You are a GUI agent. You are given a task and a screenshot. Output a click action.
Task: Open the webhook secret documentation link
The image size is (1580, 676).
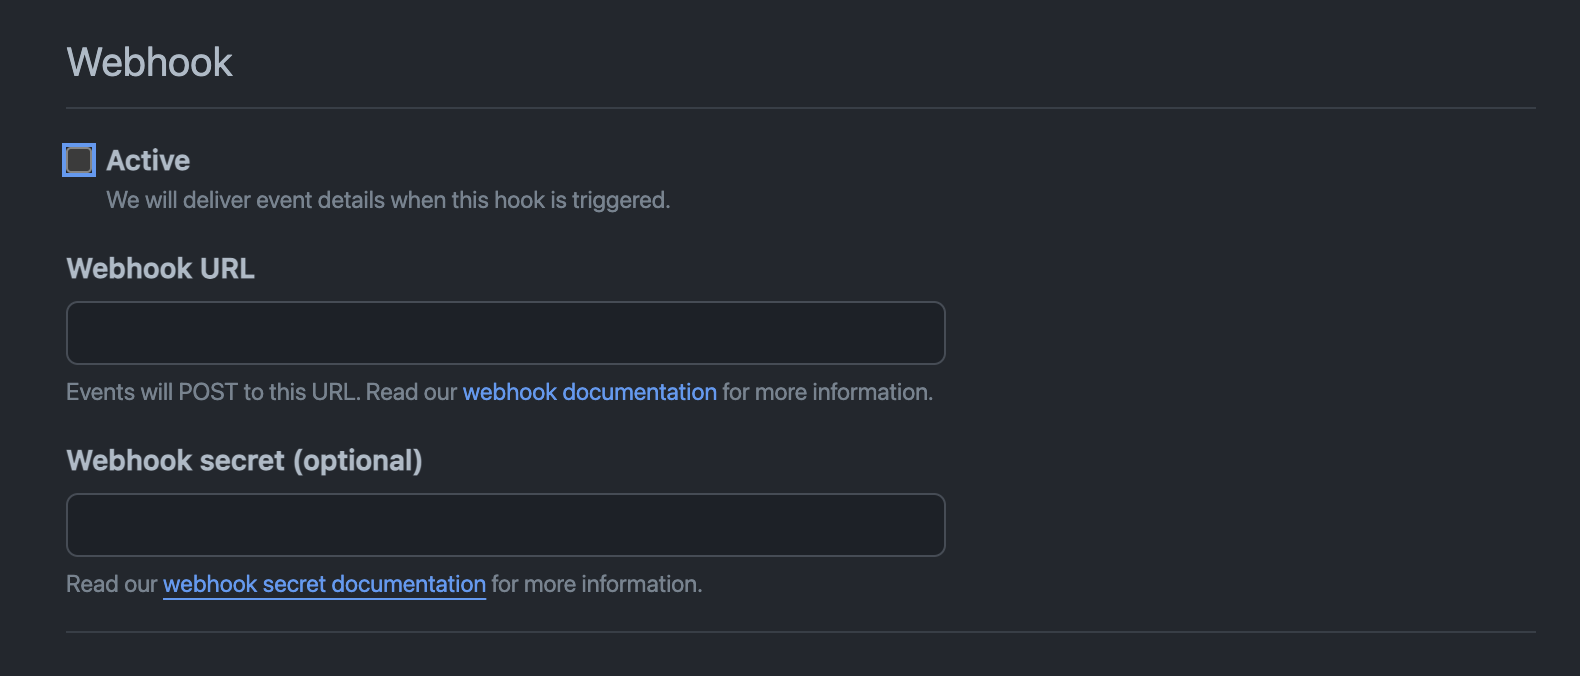click(324, 584)
